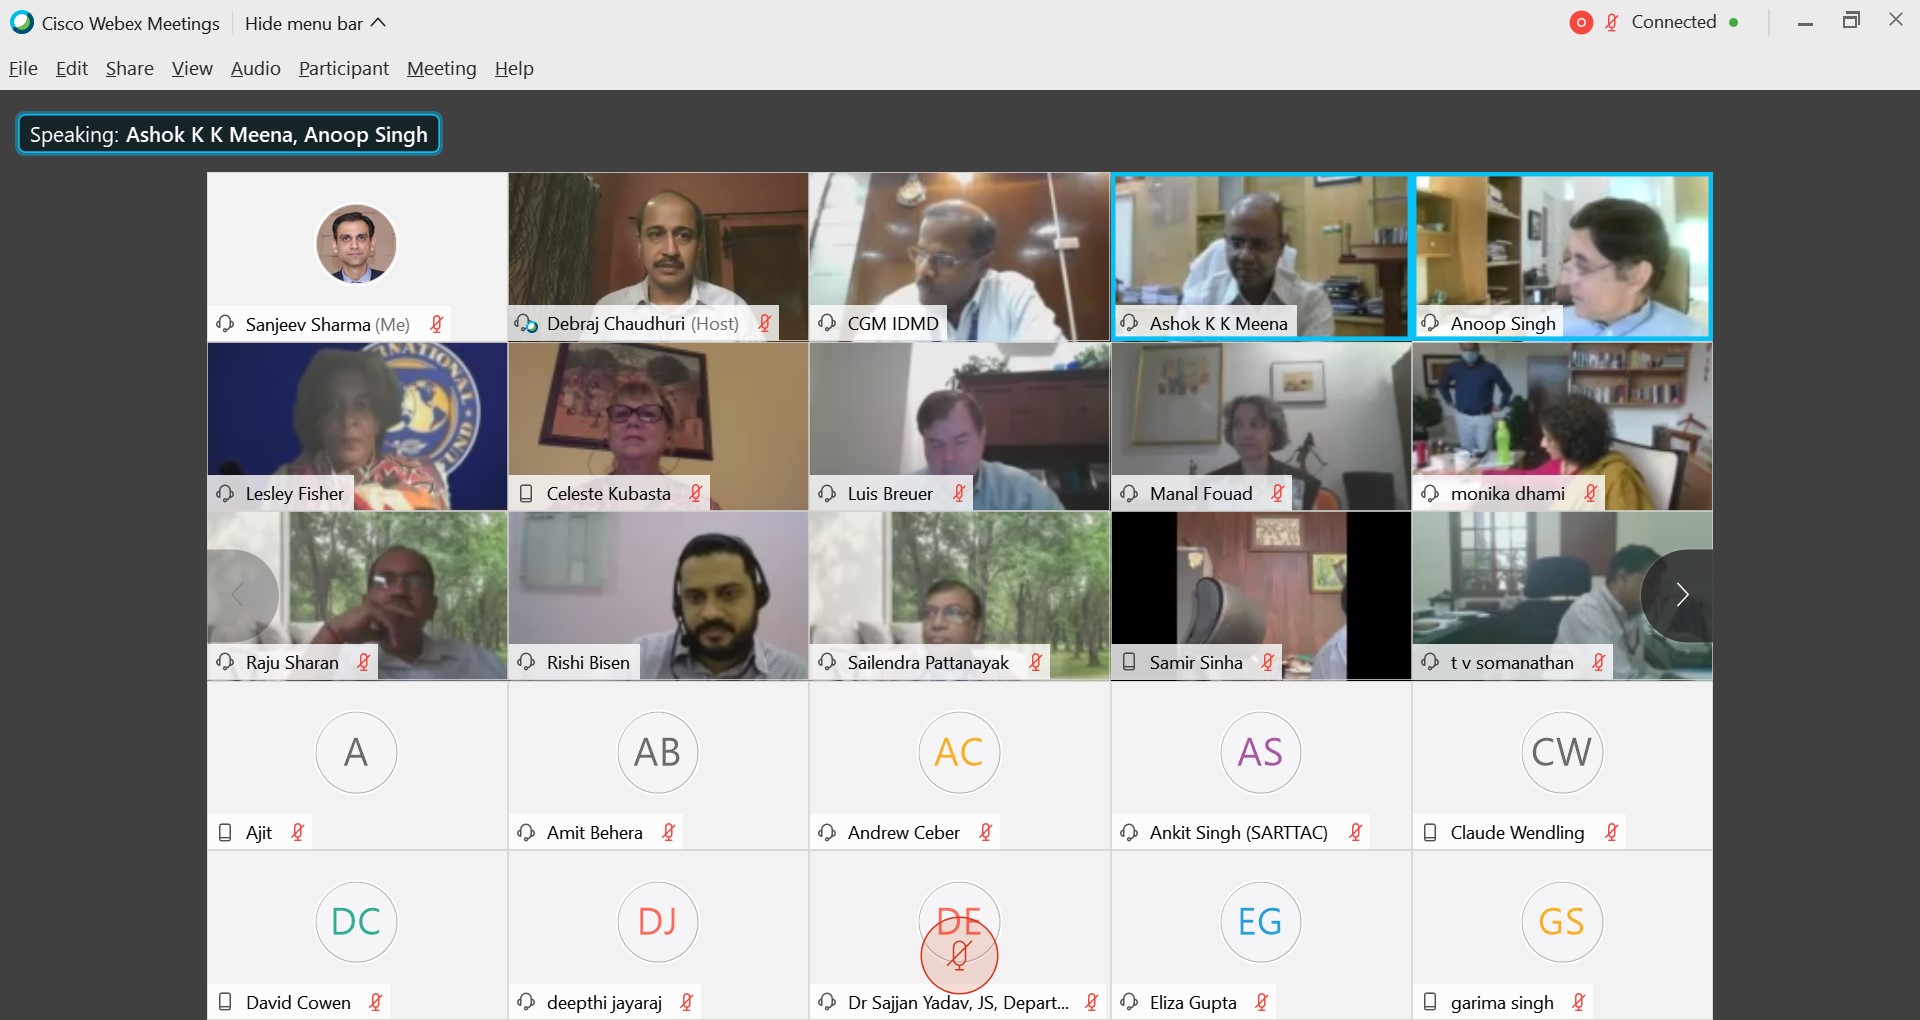The height and width of the screenshot is (1020, 1920).
Task: Click the name label David Cowen
Action: pos(298,1002)
